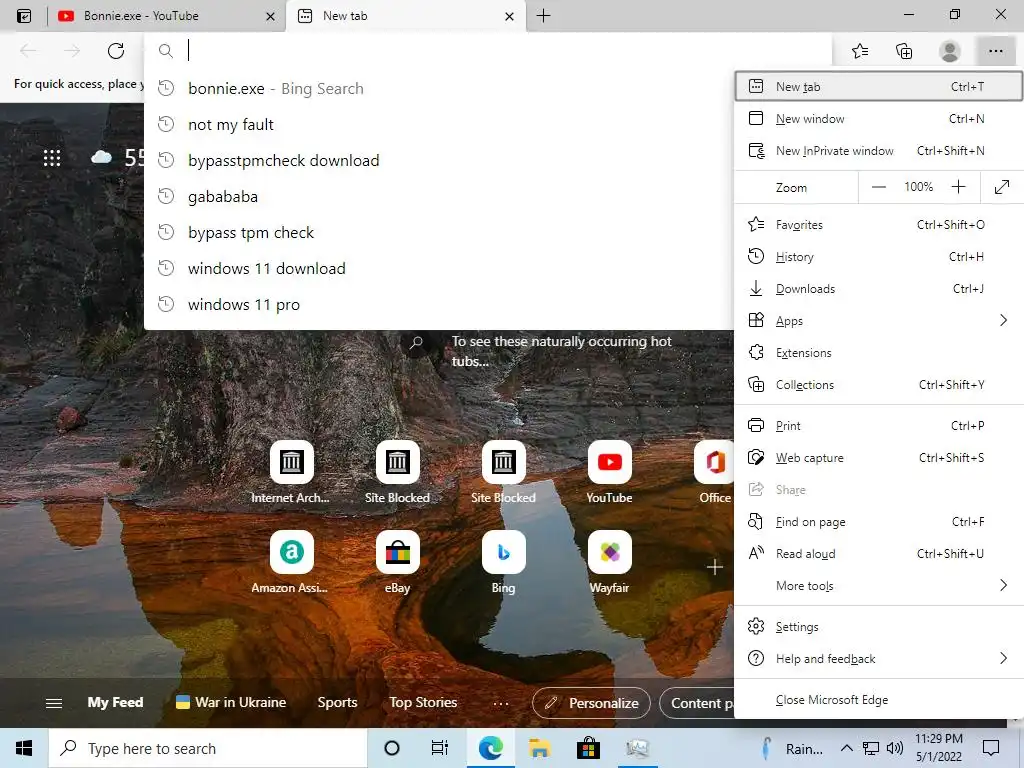The image size is (1024, 768).
Task: Open Settings from the menu
Action: (878, 627)
